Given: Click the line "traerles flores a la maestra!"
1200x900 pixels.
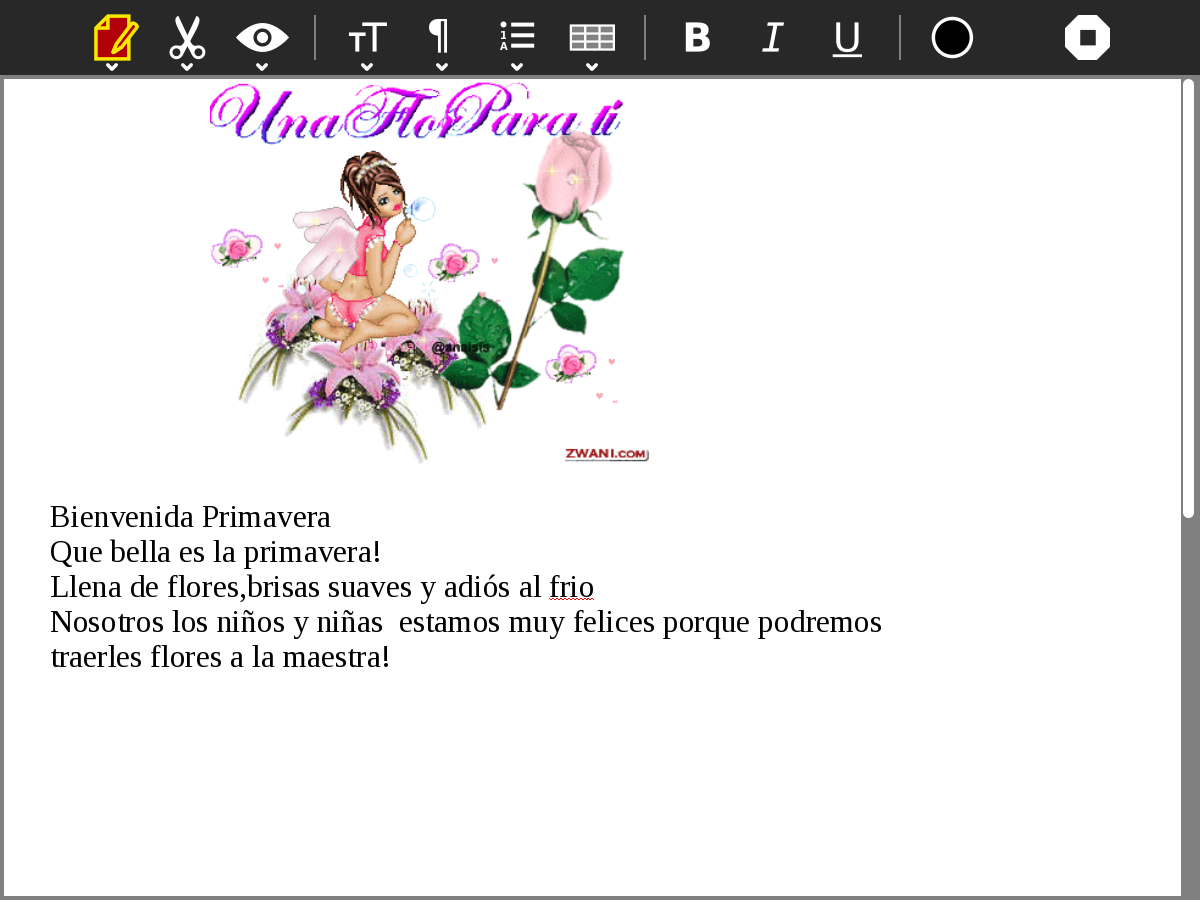Looking at the screenshot, I should [220, 657].
